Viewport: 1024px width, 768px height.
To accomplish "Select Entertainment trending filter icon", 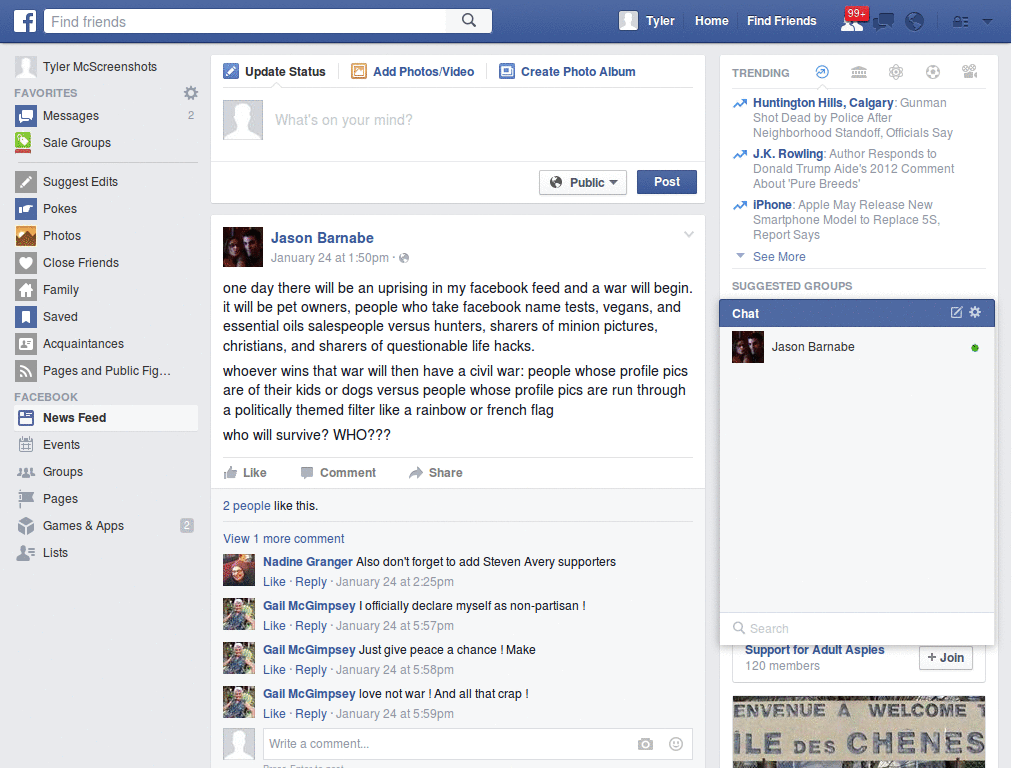I will (970, 72).
